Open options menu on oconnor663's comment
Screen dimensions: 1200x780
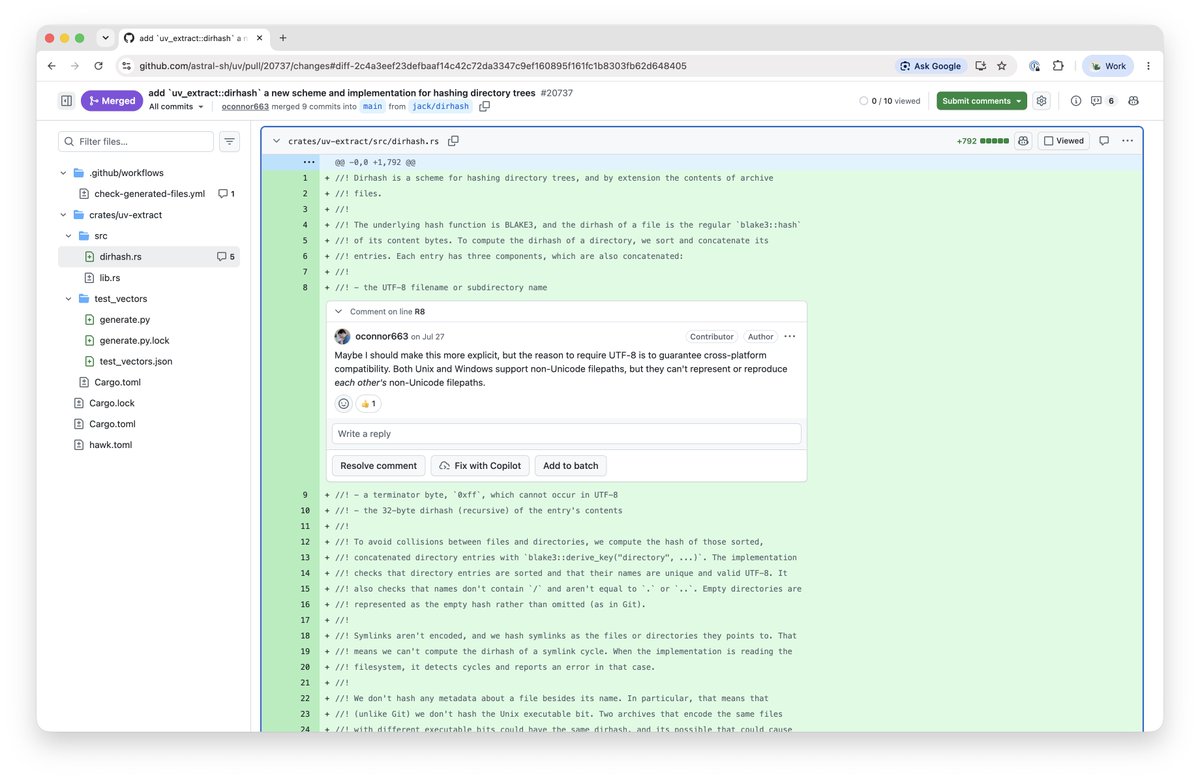[x=790, y=337]
